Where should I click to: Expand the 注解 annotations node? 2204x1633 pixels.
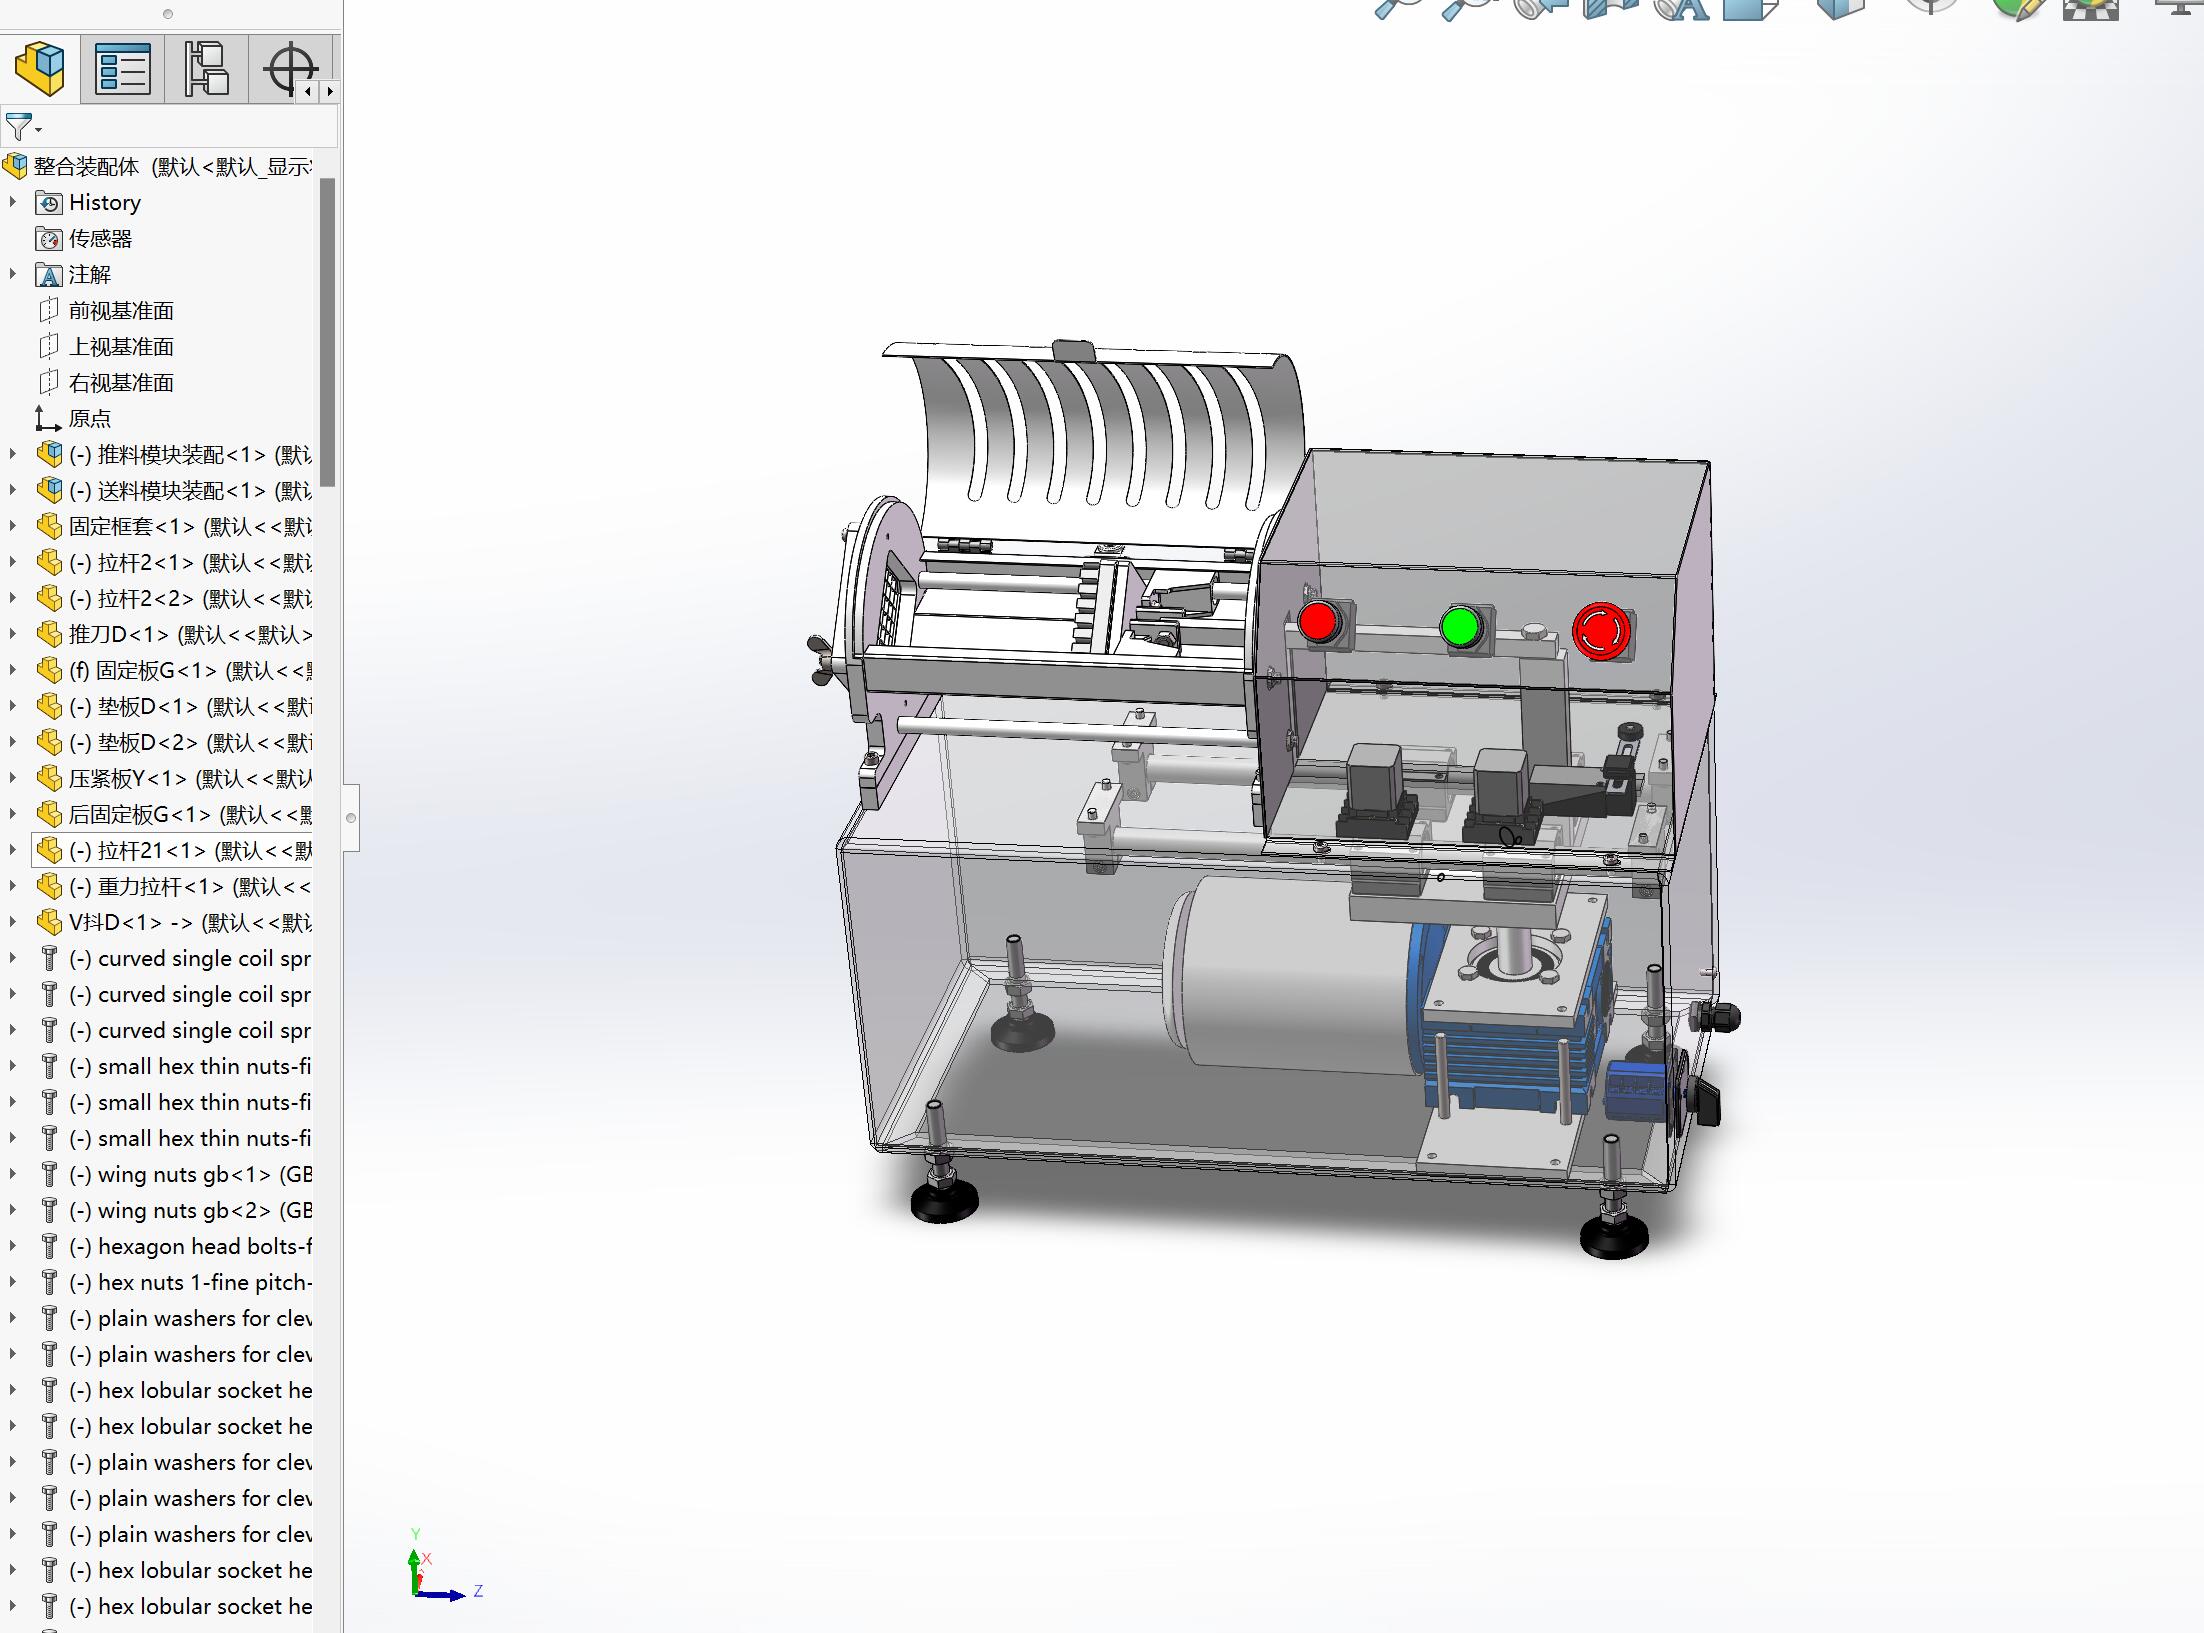[13, 274]
